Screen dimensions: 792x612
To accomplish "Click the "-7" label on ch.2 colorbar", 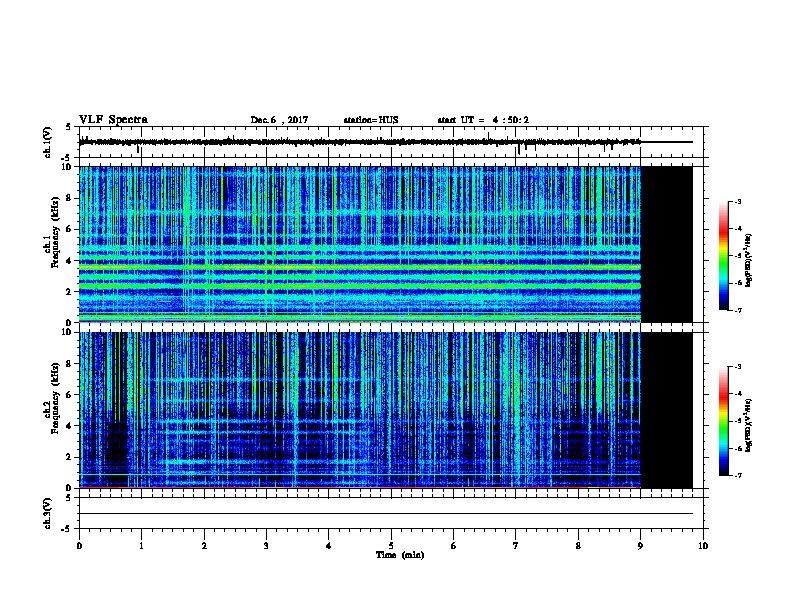I will coord(737,475).
